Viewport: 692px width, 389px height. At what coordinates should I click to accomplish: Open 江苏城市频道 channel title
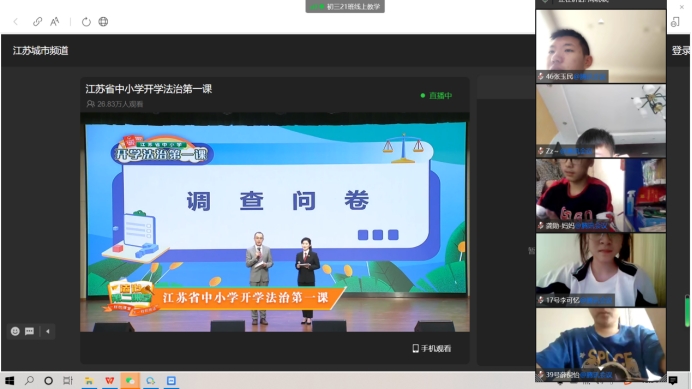point(41,51)
